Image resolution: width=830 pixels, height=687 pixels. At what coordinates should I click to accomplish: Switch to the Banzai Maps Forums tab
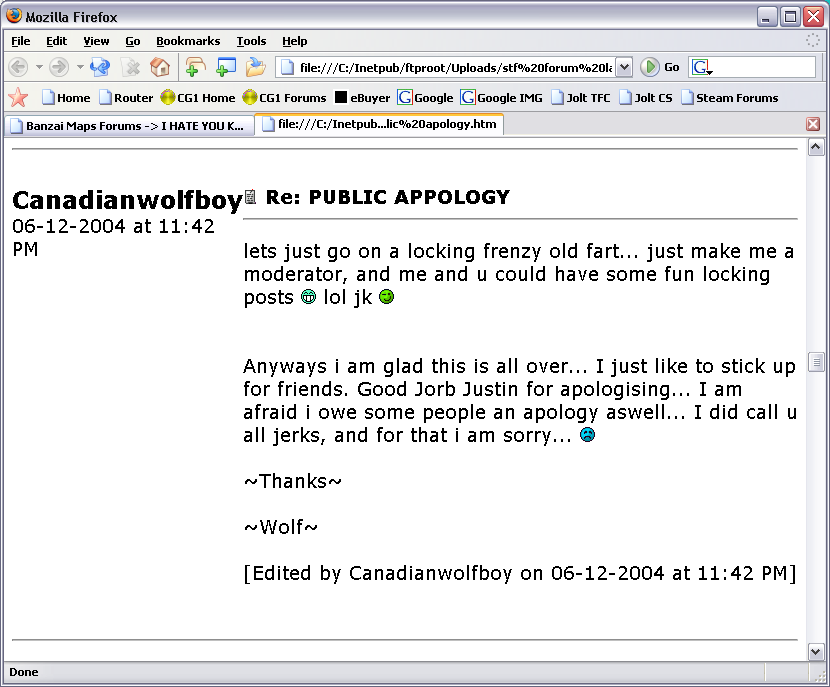point(129,125)
